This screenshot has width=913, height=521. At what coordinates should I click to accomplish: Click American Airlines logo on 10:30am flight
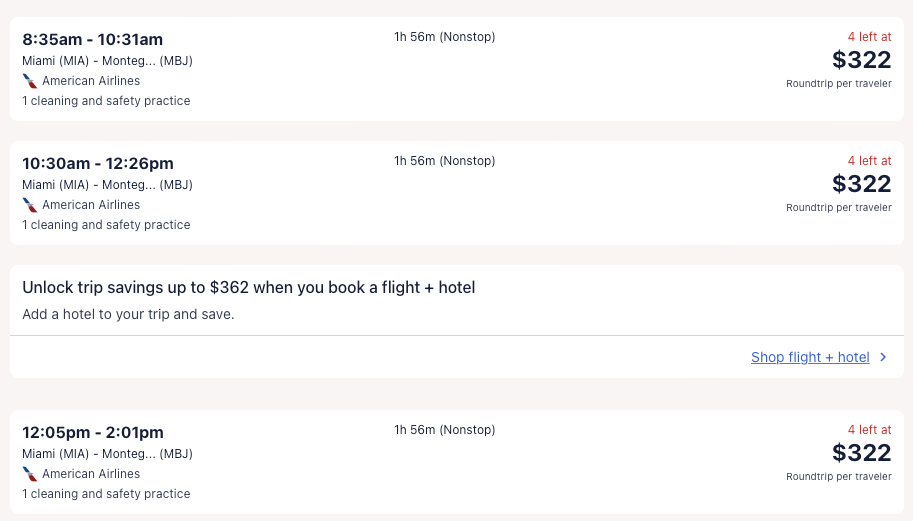click(x=30, y=205)
